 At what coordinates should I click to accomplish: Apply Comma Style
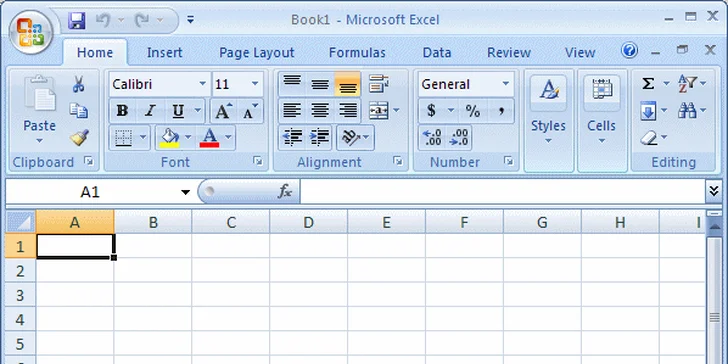[501, 111]
